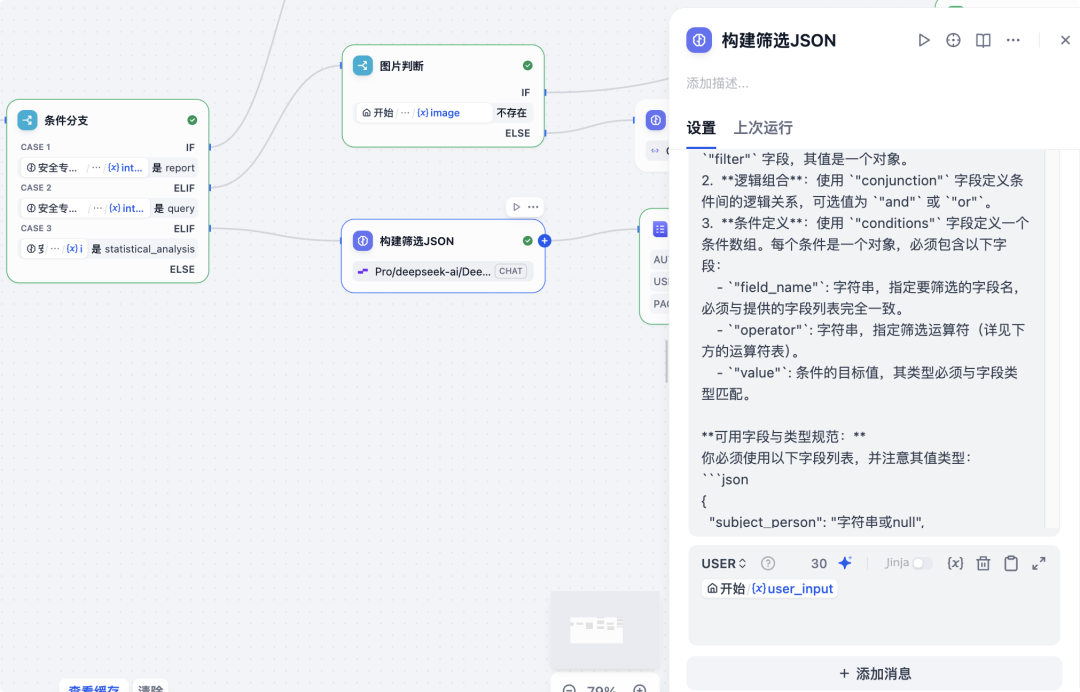The image size is (1080, 692).
Task: Expand the USER message editor to fullscreen
Action: click(1039, 564)
